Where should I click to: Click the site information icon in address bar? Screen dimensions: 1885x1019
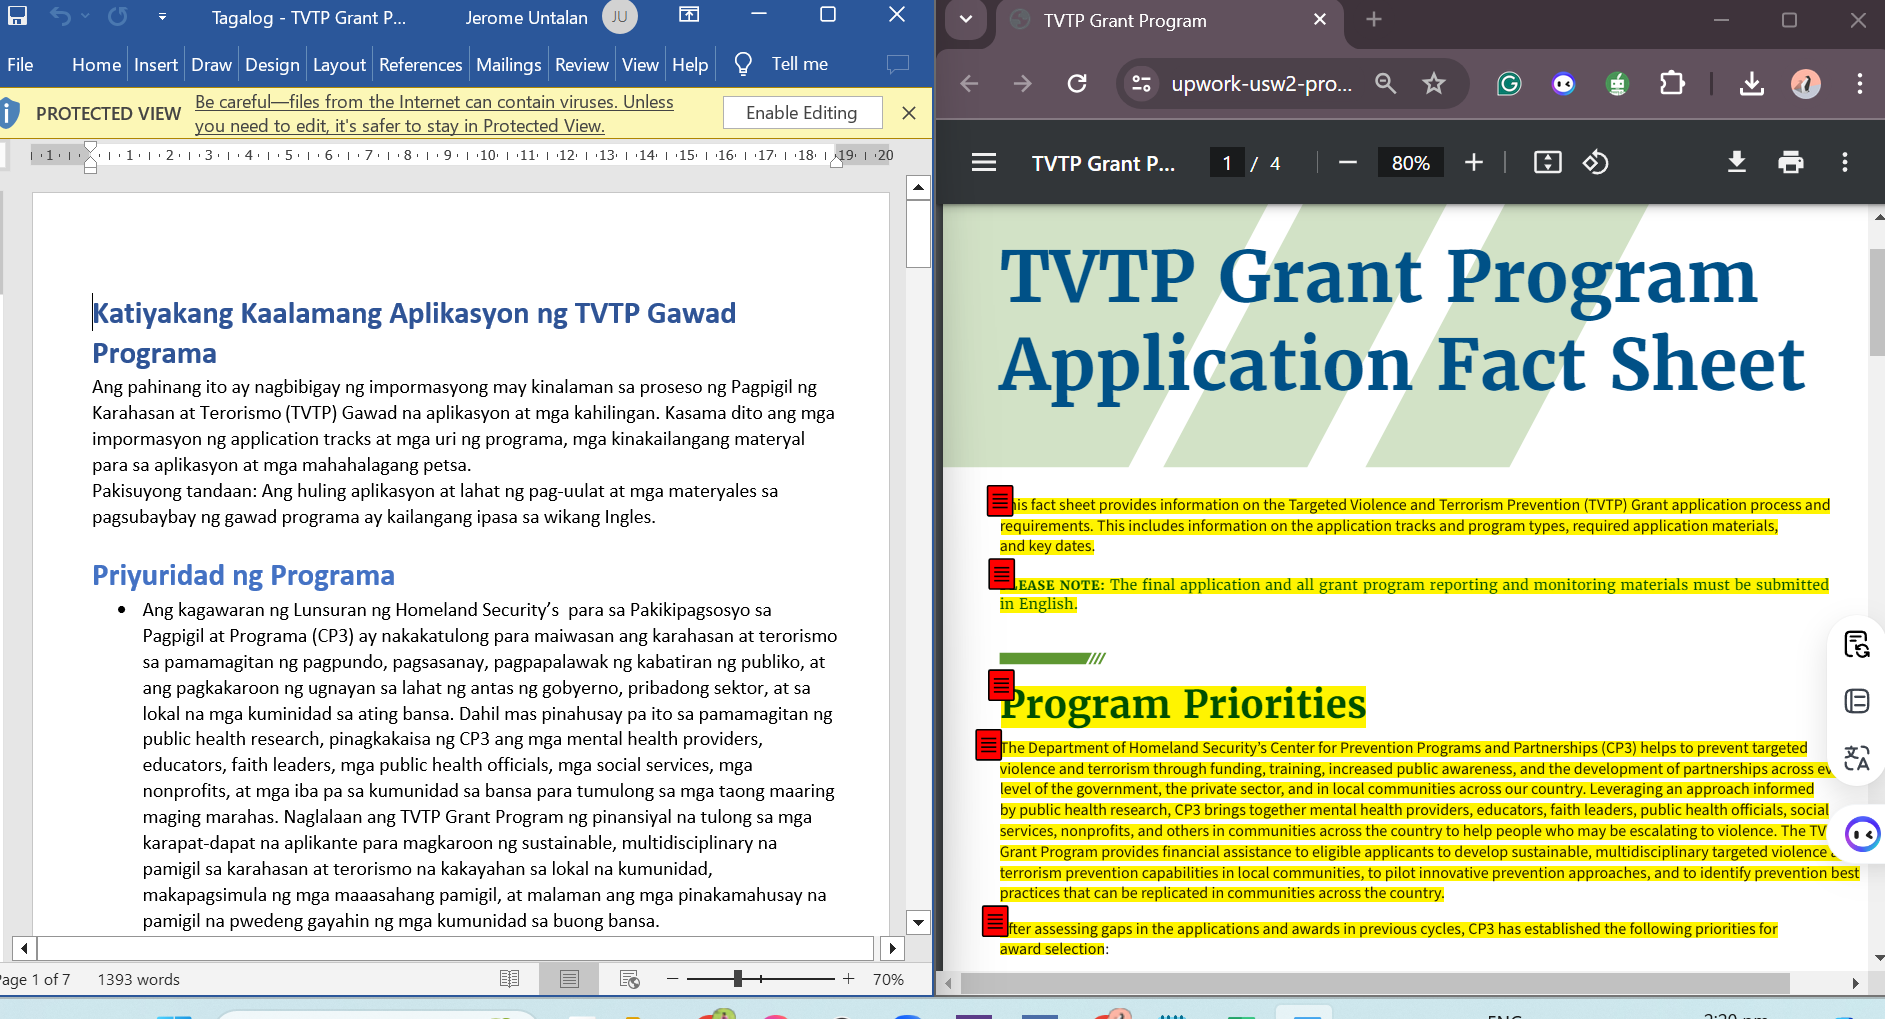point(1141,84)
